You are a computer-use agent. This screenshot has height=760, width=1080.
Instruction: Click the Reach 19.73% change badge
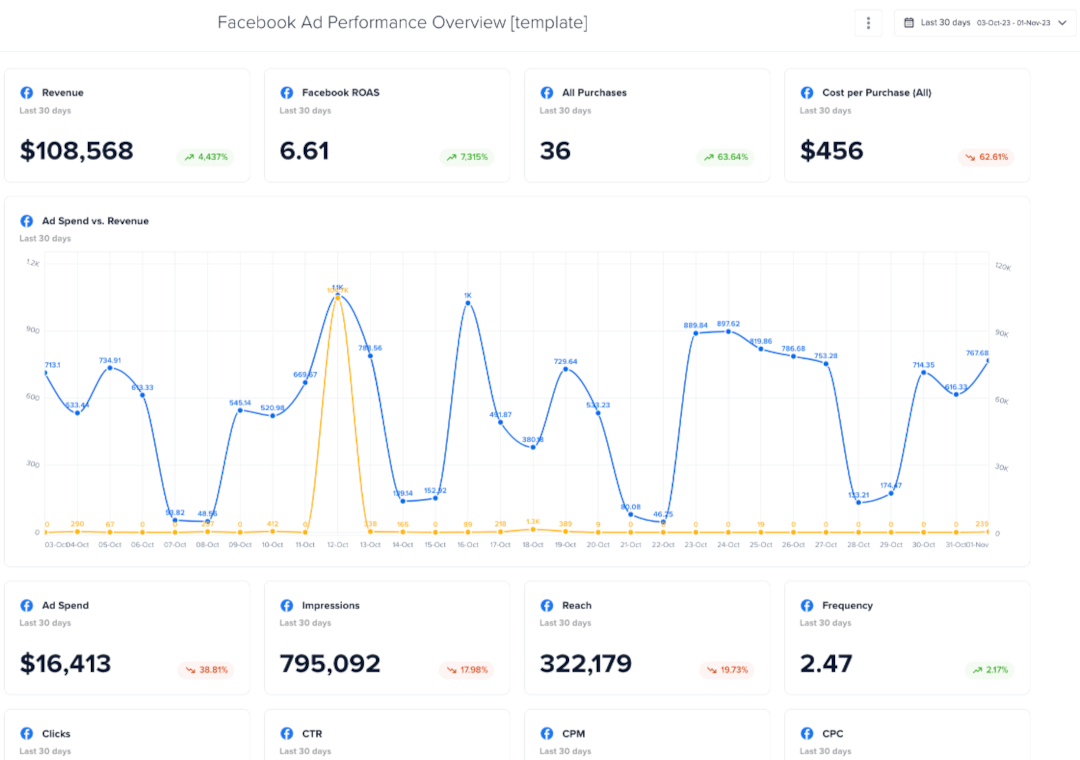point(725,670)
